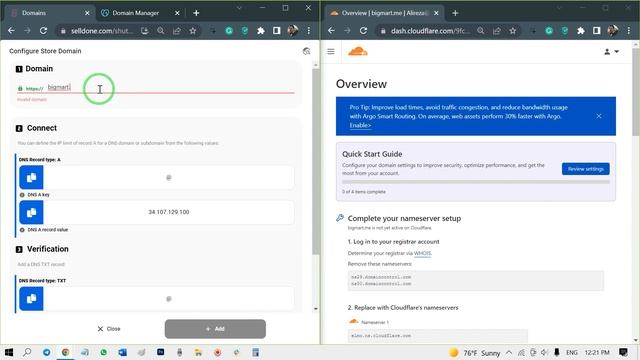This screenshot has height=360, width=640.
Task: Open Chrome from the taskbar
Action: [x=65, y=352]
